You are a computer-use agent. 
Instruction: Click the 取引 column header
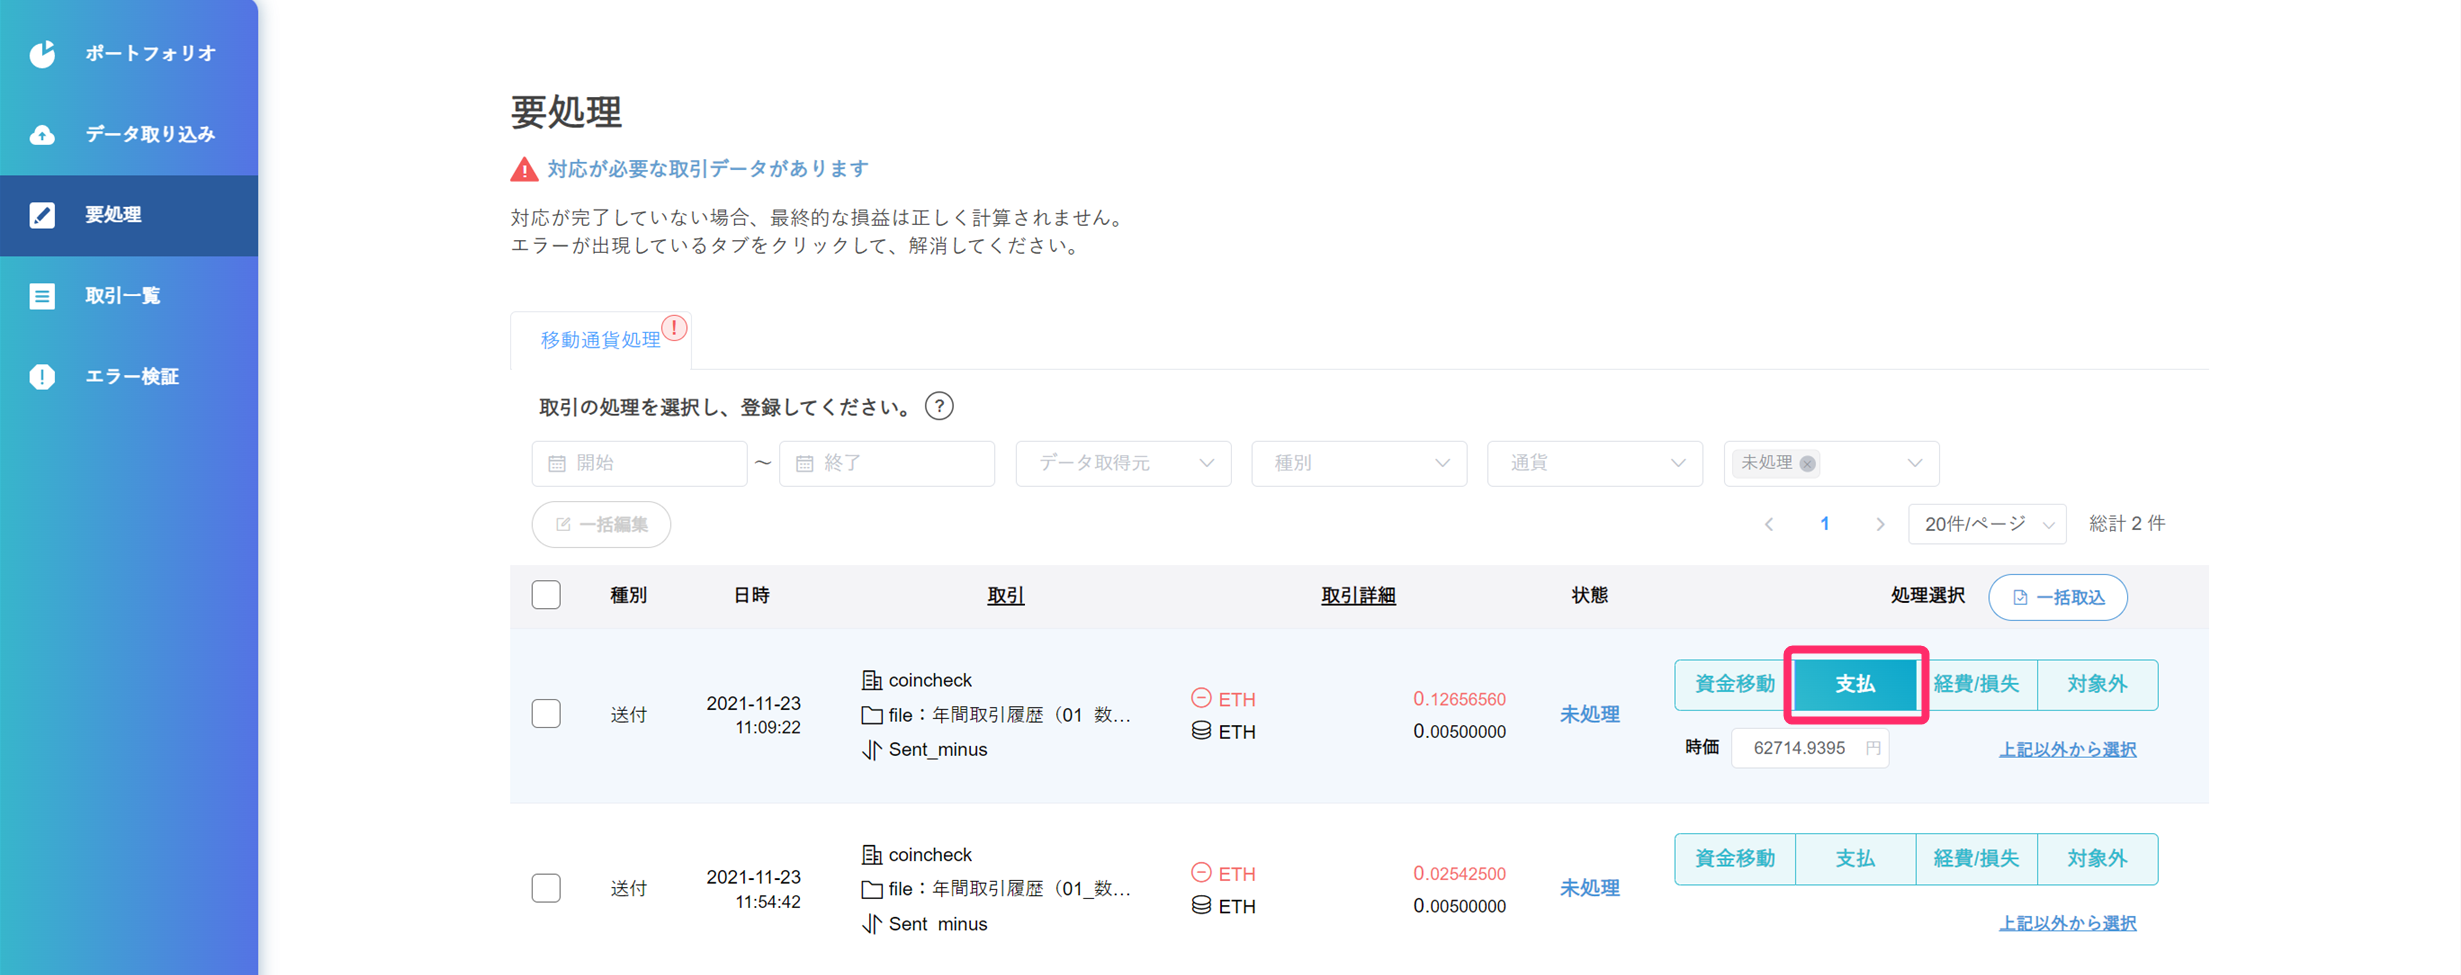1005,596
